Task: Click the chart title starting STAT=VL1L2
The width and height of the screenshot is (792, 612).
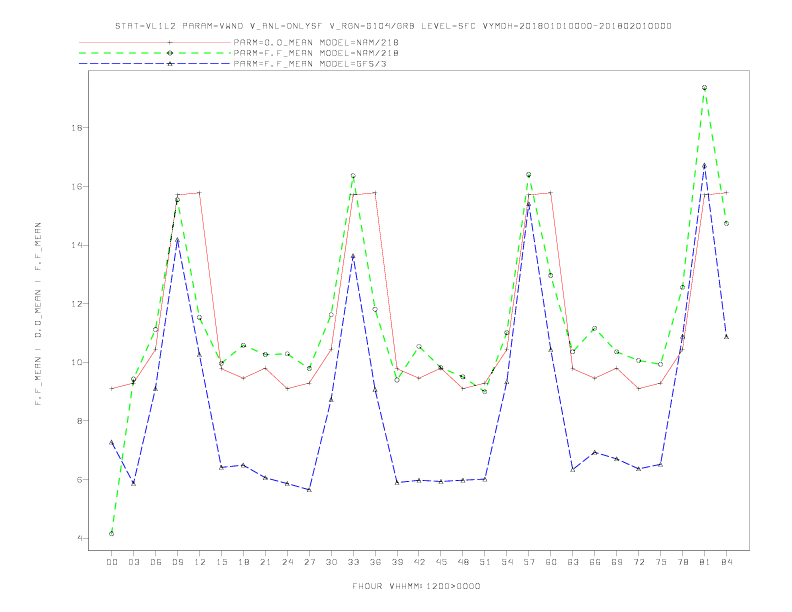Action: point(393,26)
